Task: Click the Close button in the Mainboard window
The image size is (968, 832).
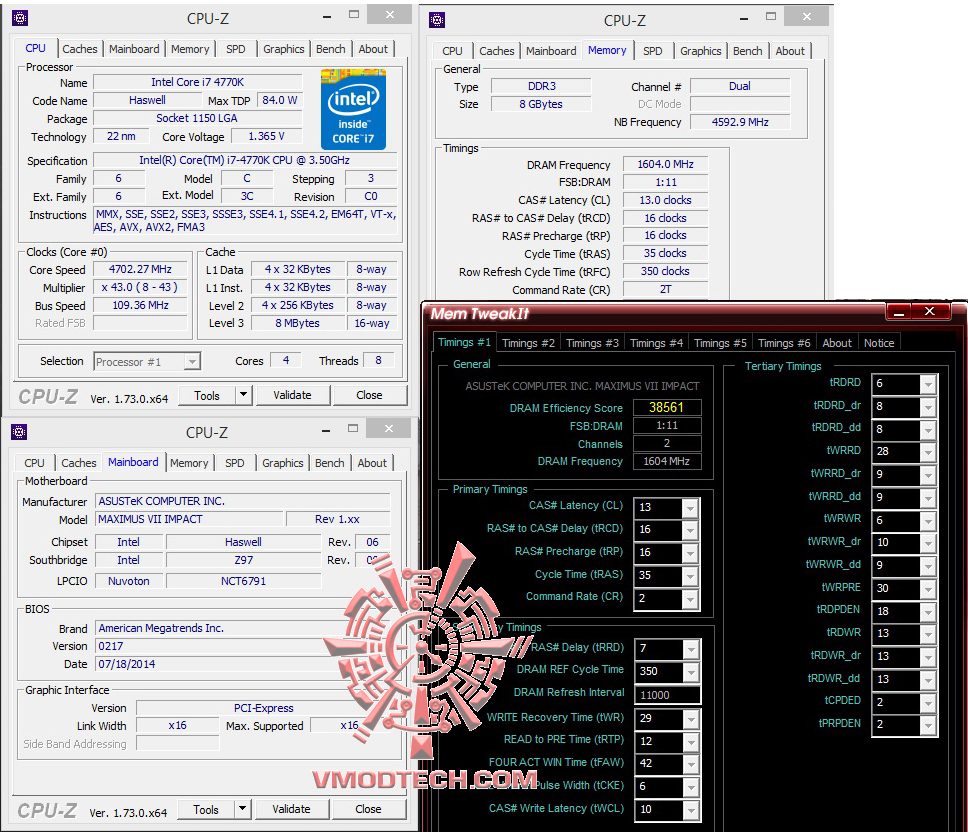Action: point(368,809)
